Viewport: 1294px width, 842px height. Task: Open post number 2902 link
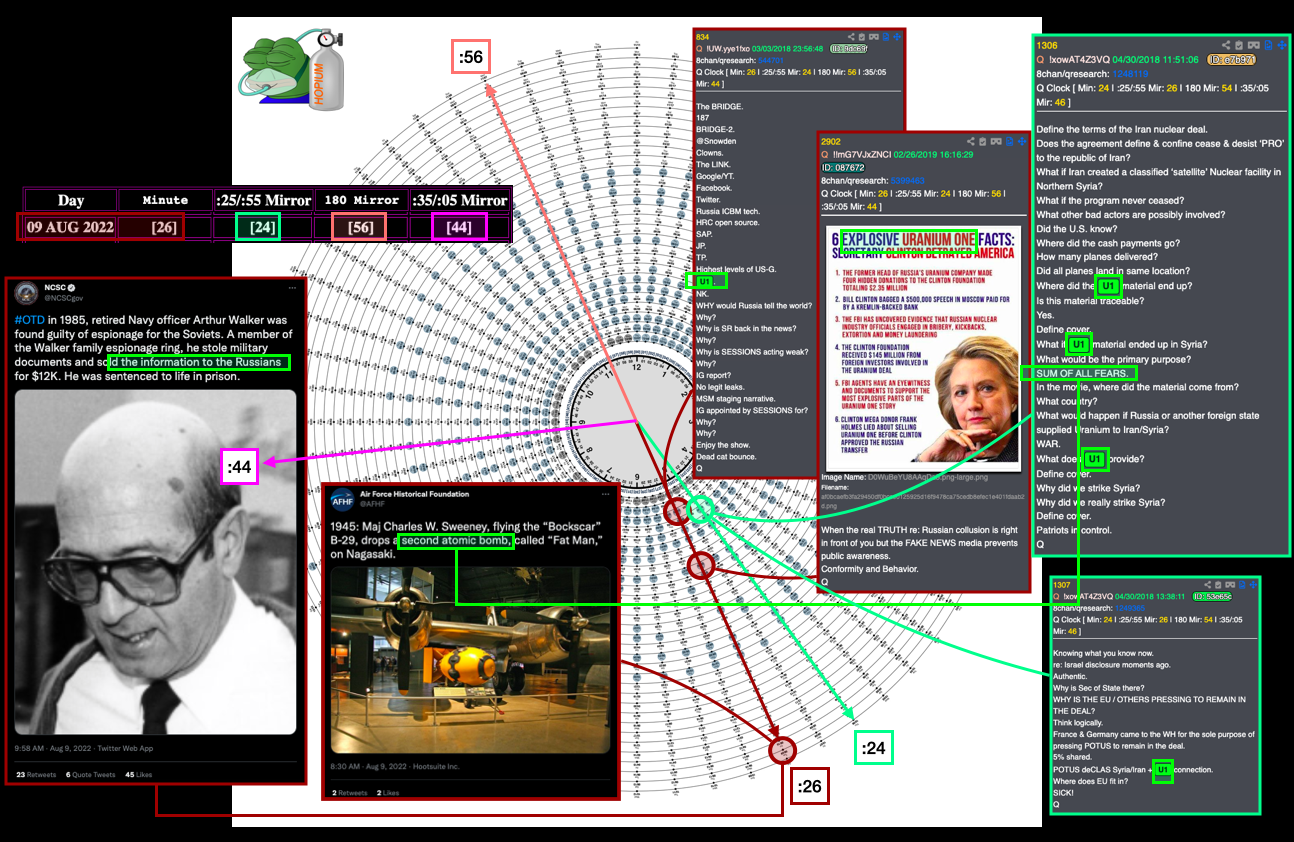(831, 142)
